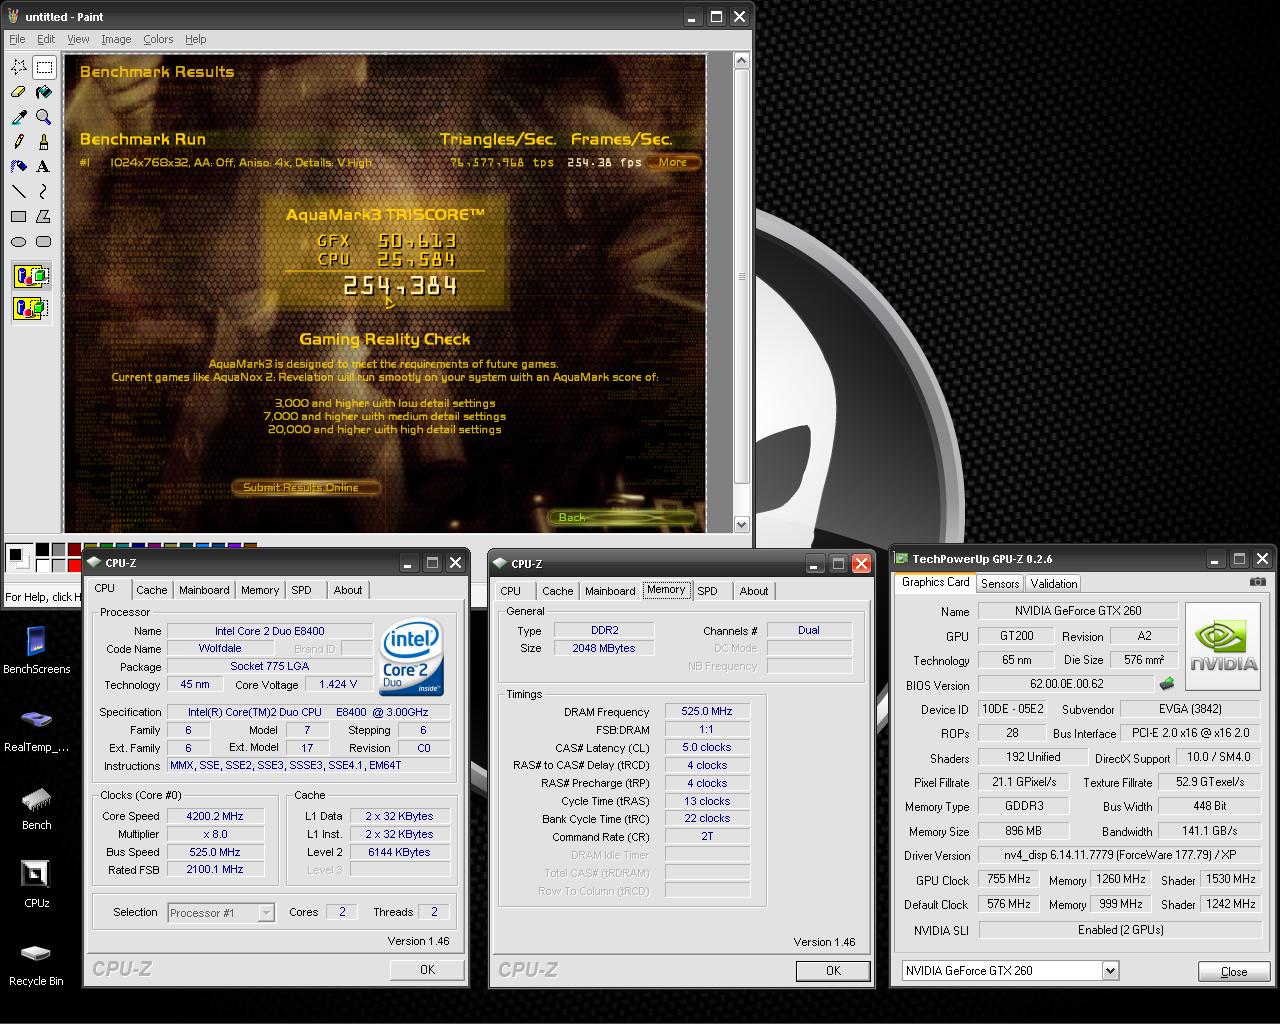Choose the Ellipse shape tool
The width and height of the screenshot is (1280, 1024).
(x=19, y=241)
